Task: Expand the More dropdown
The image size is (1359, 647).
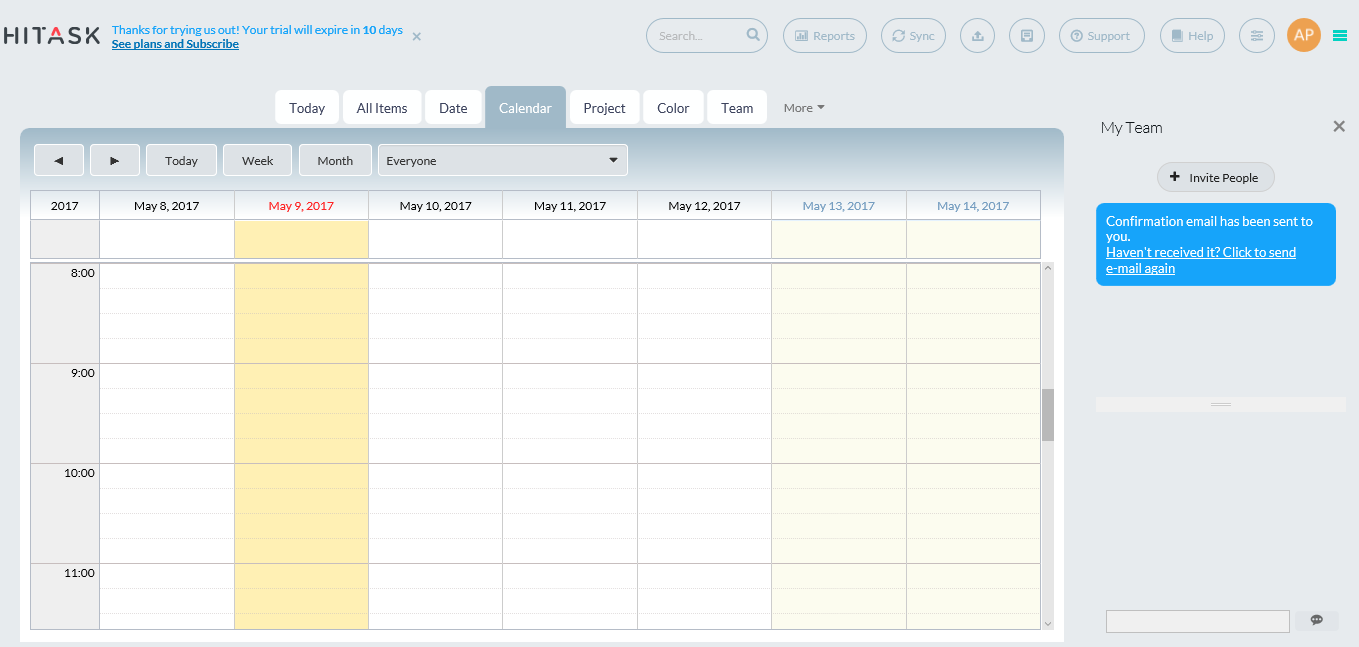Action: 804,108
